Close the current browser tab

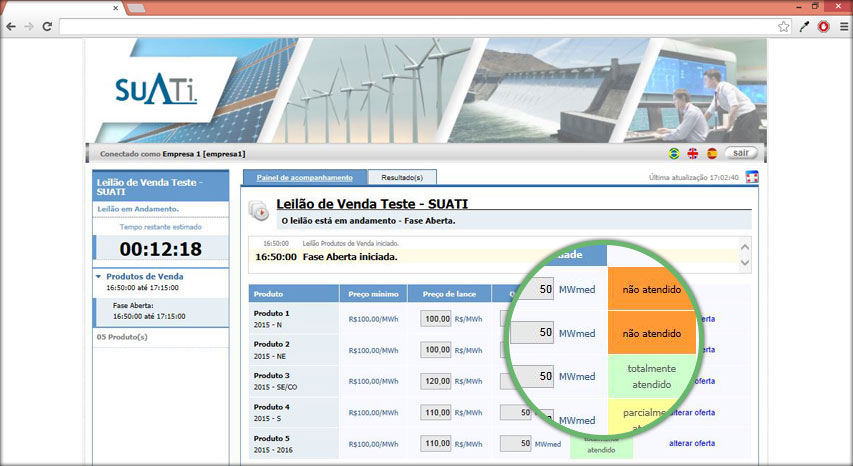115,8
